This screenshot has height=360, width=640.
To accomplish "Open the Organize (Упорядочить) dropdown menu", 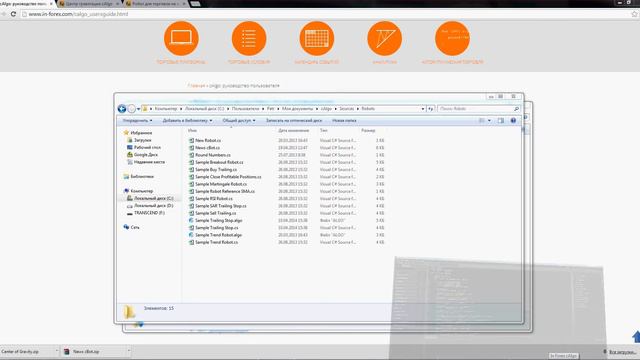I will tap(138, 120).
